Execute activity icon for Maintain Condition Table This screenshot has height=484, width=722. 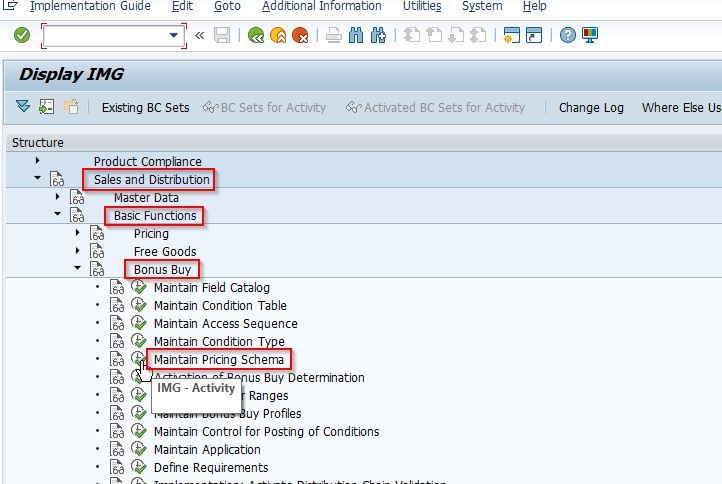coord(139,305)
